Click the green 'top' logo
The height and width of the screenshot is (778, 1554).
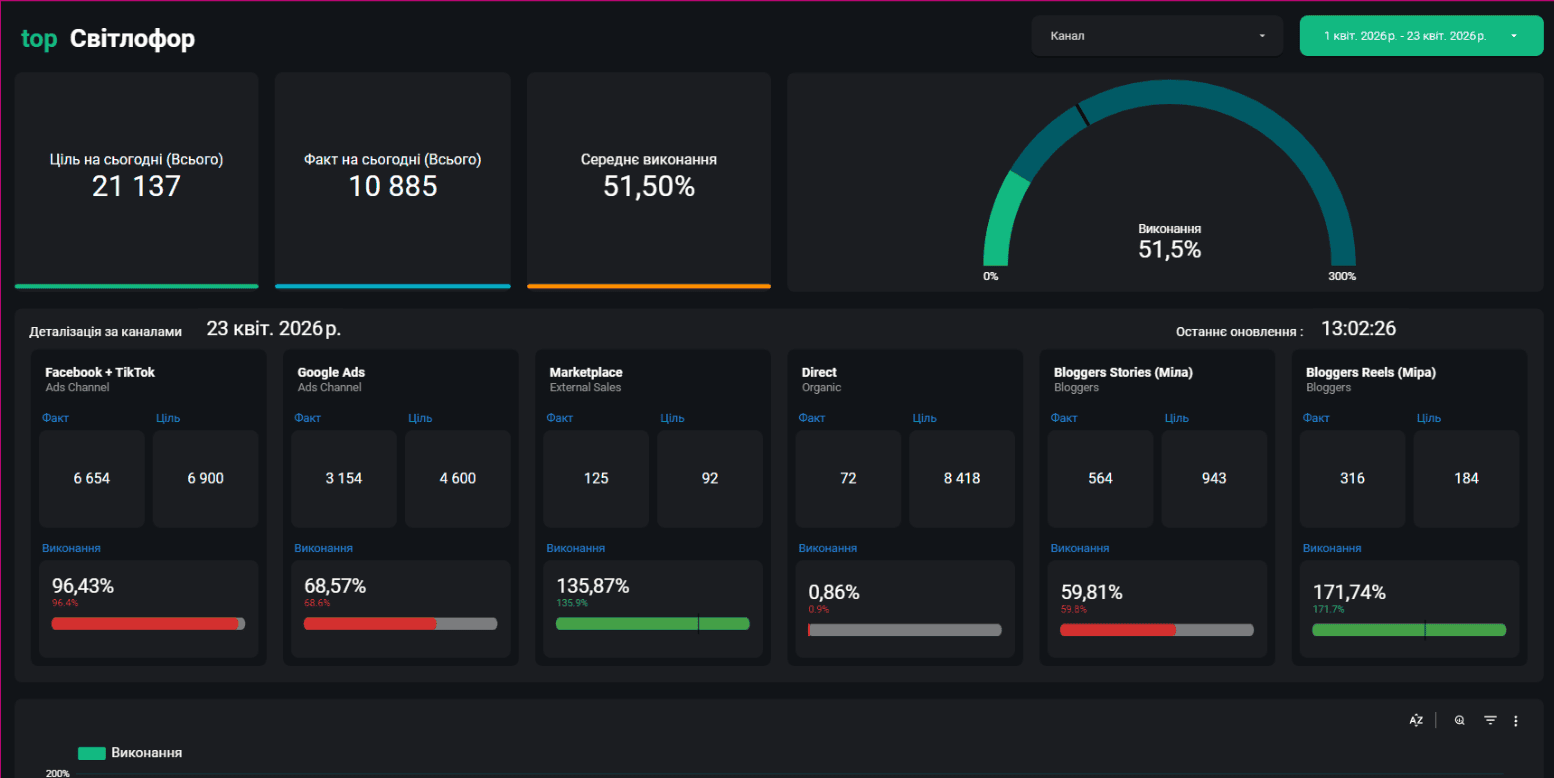tap(39, 39)
